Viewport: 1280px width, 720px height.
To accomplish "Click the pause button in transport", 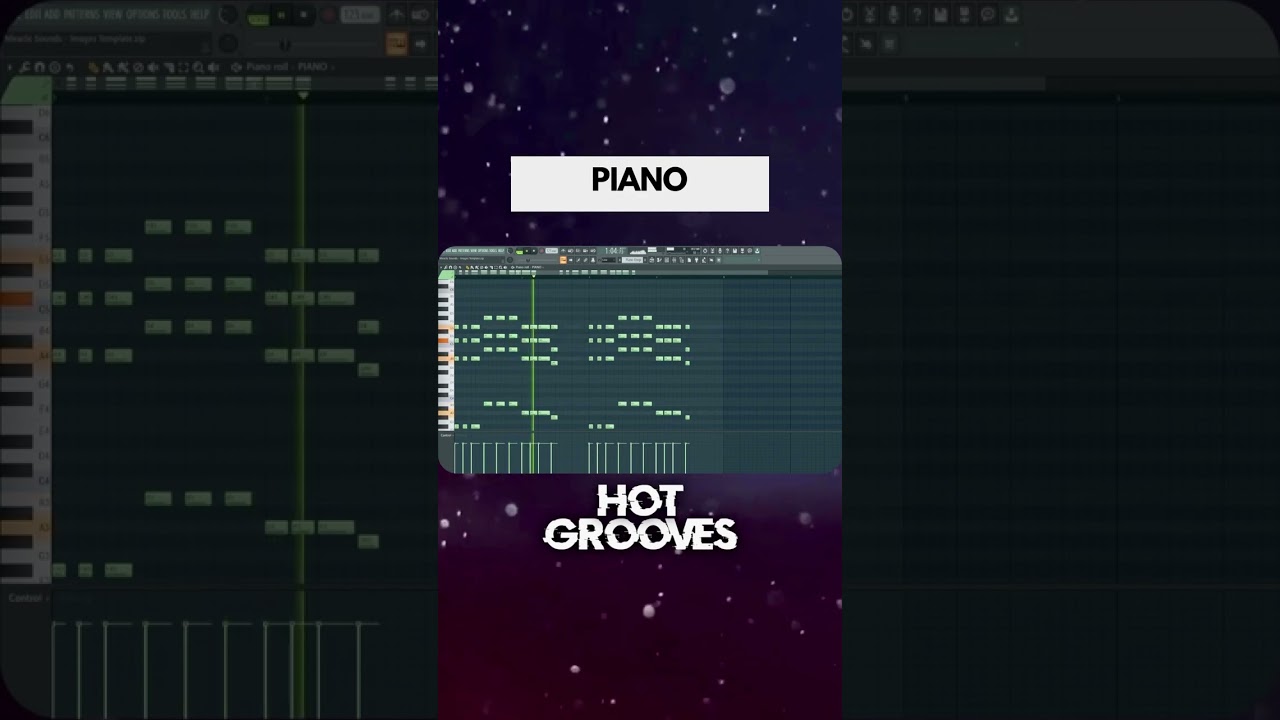I will point(281,15).
